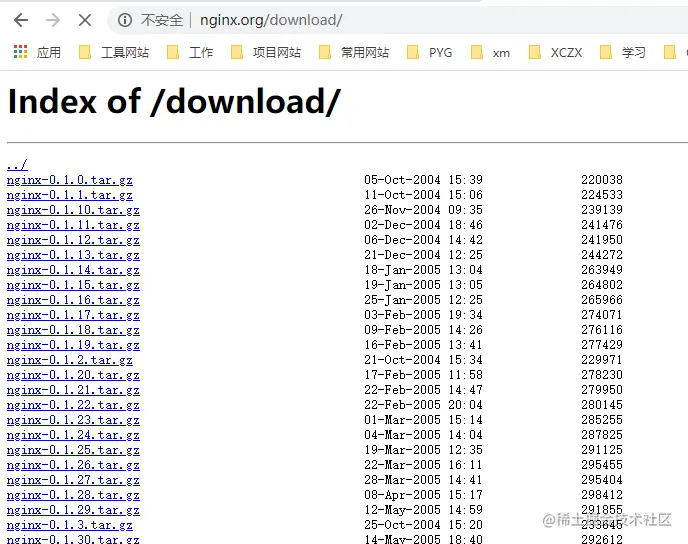The height and width of the screenshot is (544, 688).
Task: Download nginx-0.1.23.tar.gz
Action: click(x=73, y=420)
